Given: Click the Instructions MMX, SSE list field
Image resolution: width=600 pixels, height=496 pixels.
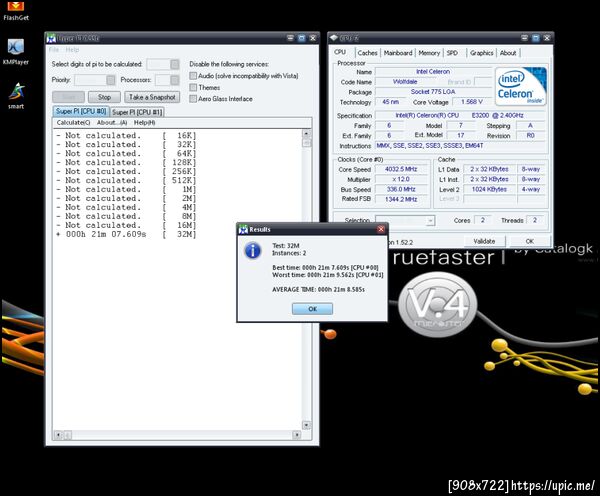Looking at the screenshot, I should (460, 146).
